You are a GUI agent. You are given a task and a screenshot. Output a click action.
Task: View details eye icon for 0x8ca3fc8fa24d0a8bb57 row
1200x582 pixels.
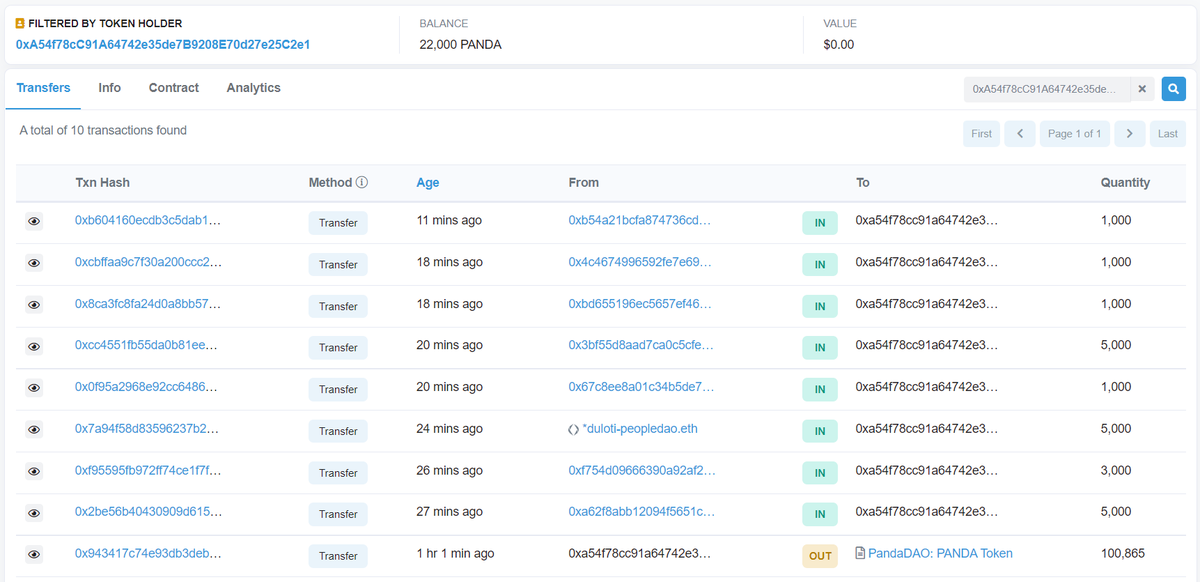pos(34,305)
